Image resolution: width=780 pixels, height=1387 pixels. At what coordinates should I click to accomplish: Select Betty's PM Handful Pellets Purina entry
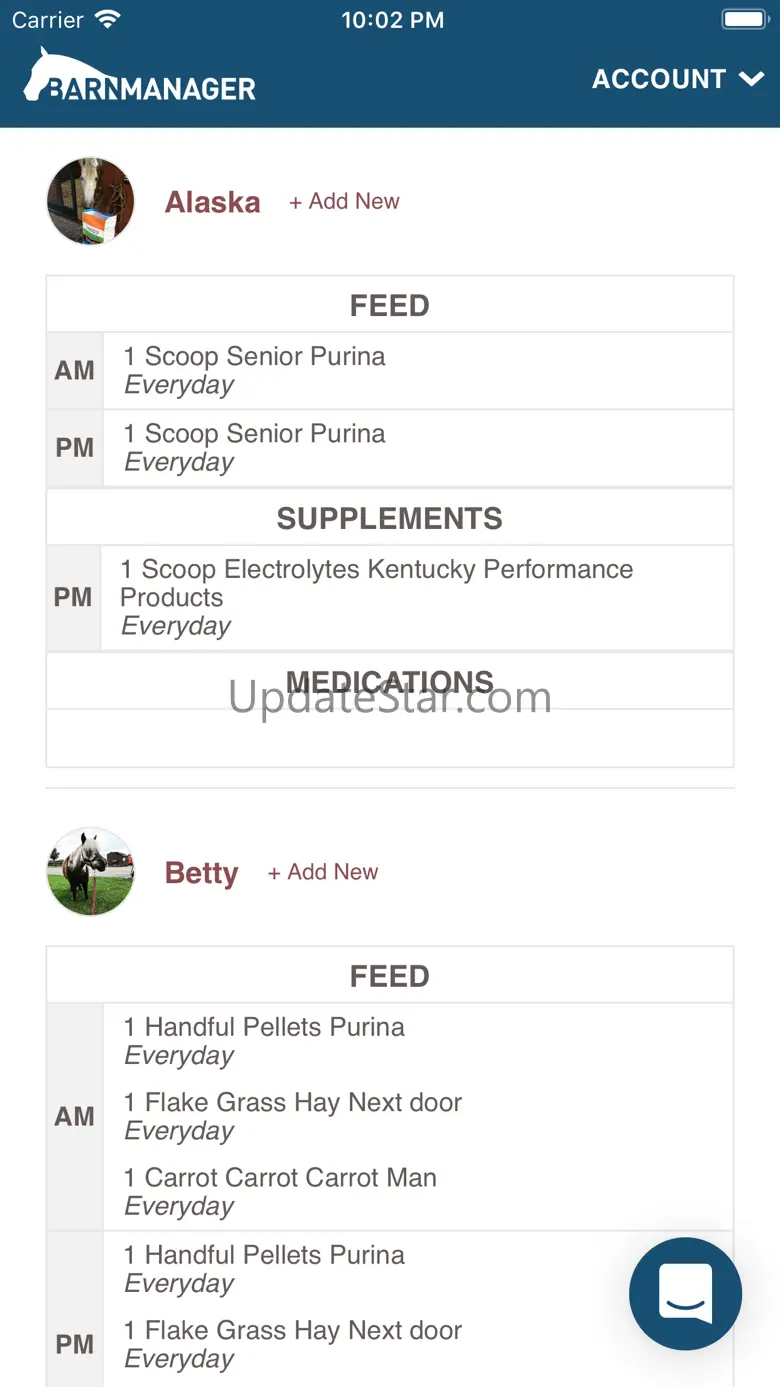[264, 1268]
